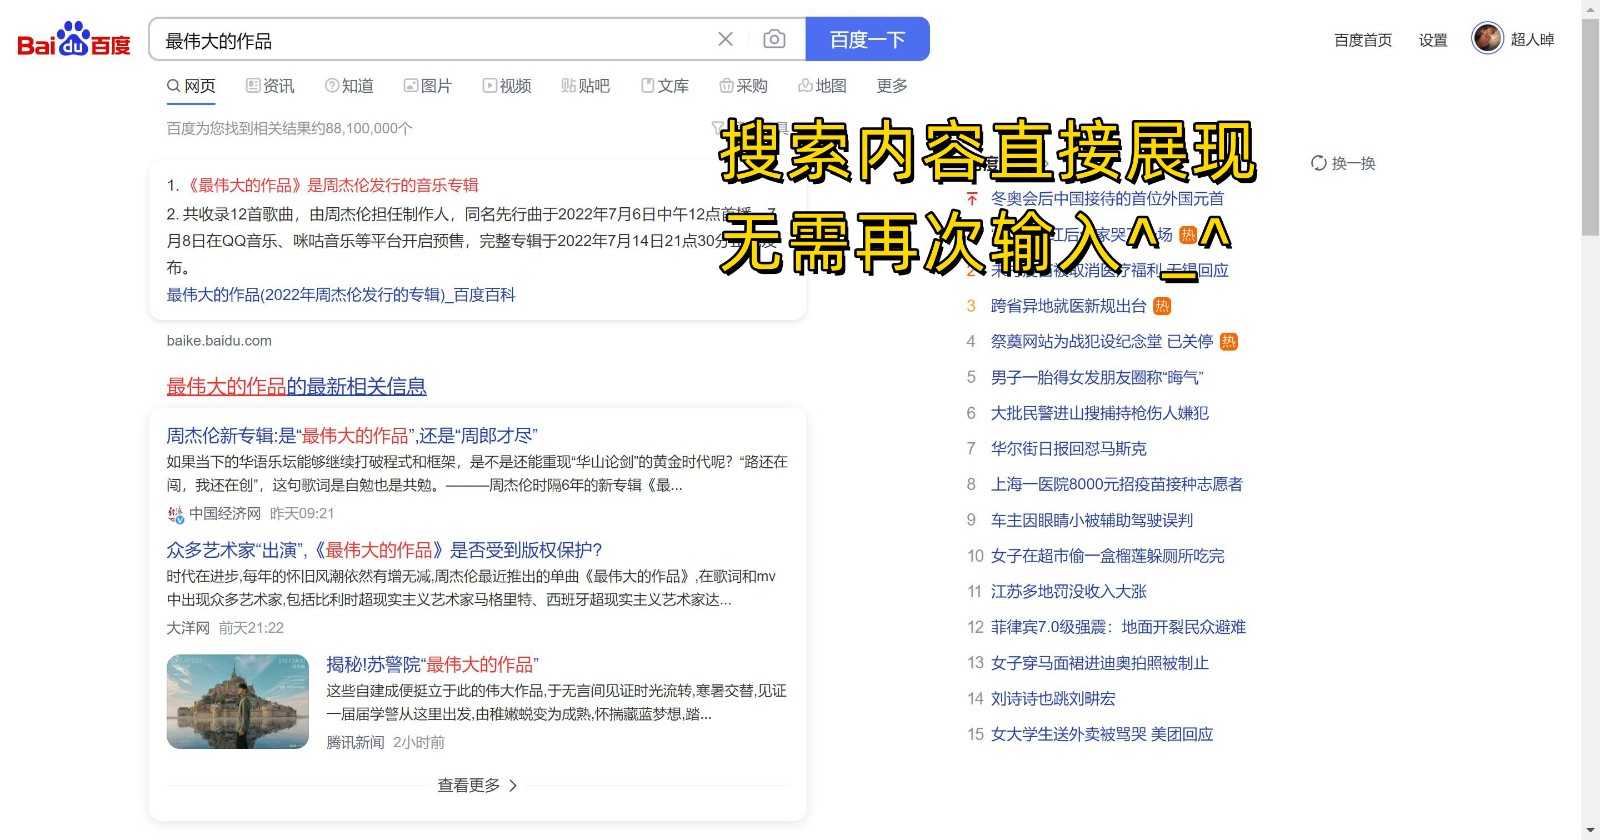Open hot topic 男子一胎得女发朋友圈称“晦气”
1600x840 pixels.
[1097, 378]
